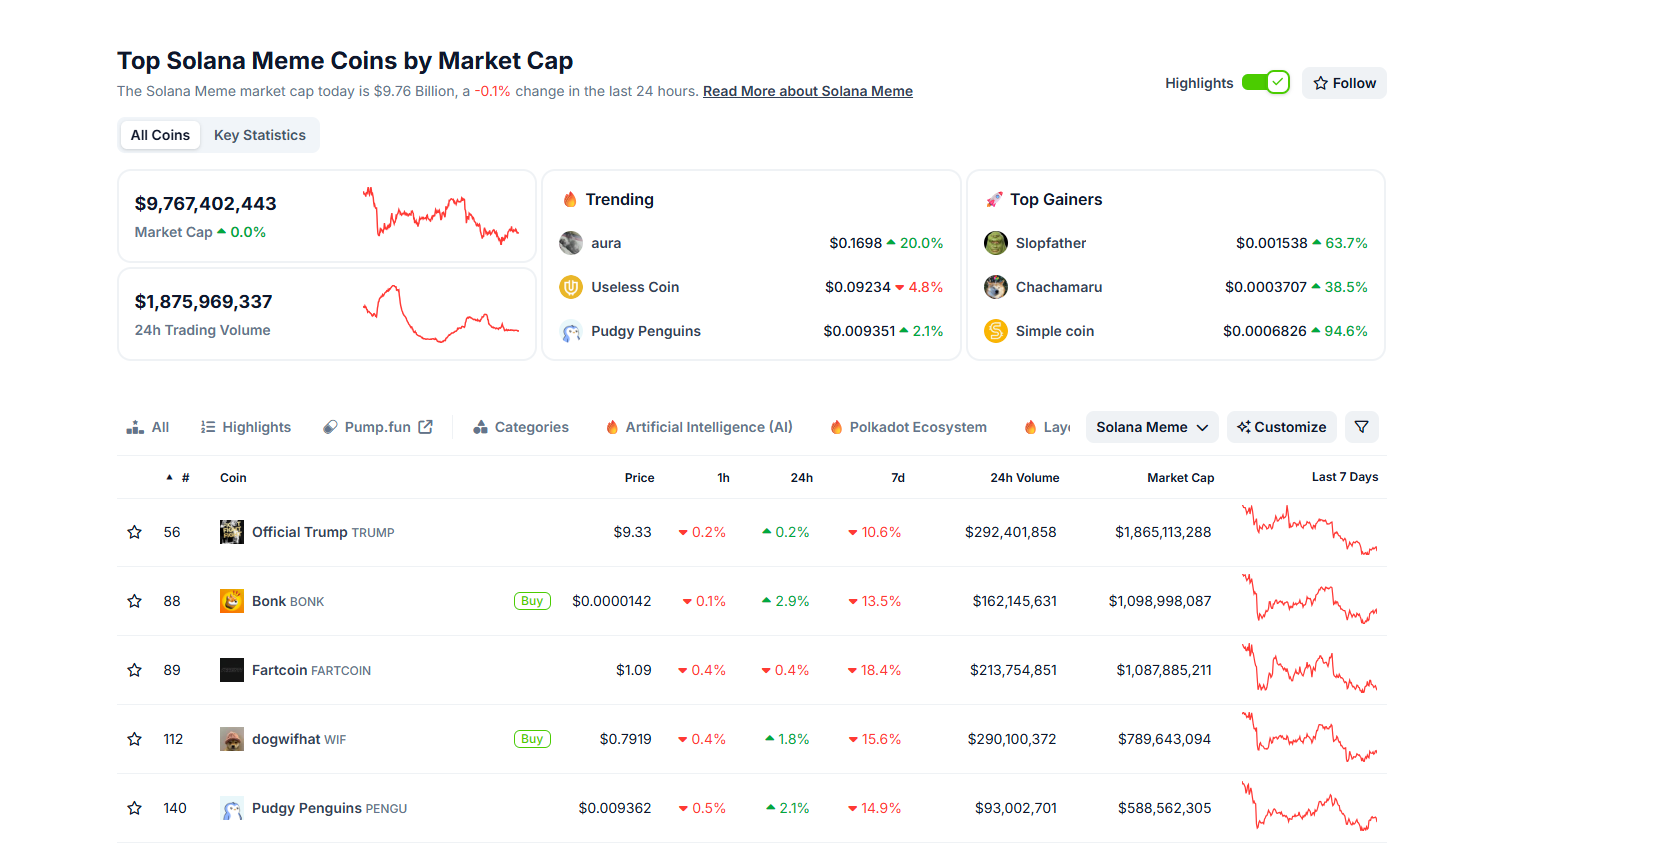Click the Polkadot Ecosystem fire icon

click(836, 427)
